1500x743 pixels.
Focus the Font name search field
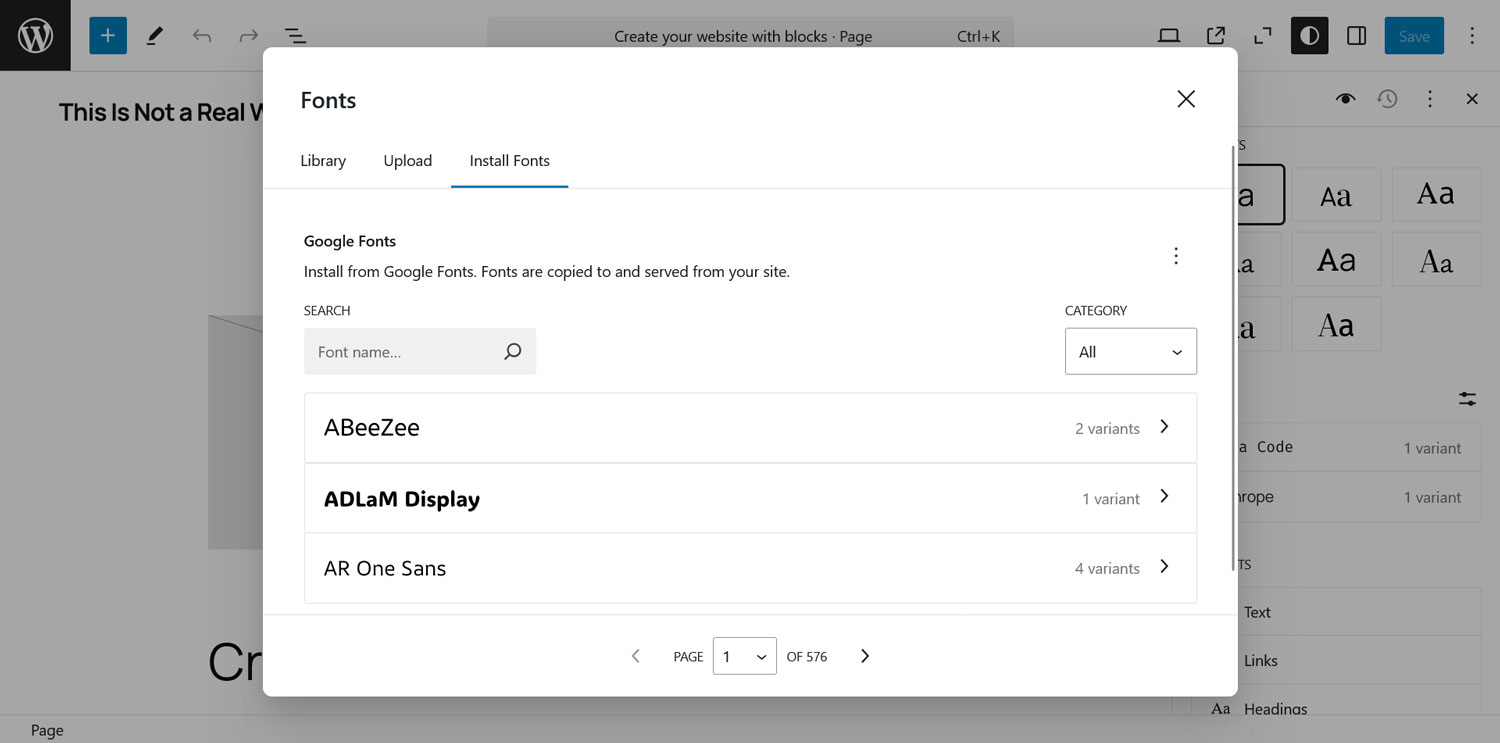point(420,351)
